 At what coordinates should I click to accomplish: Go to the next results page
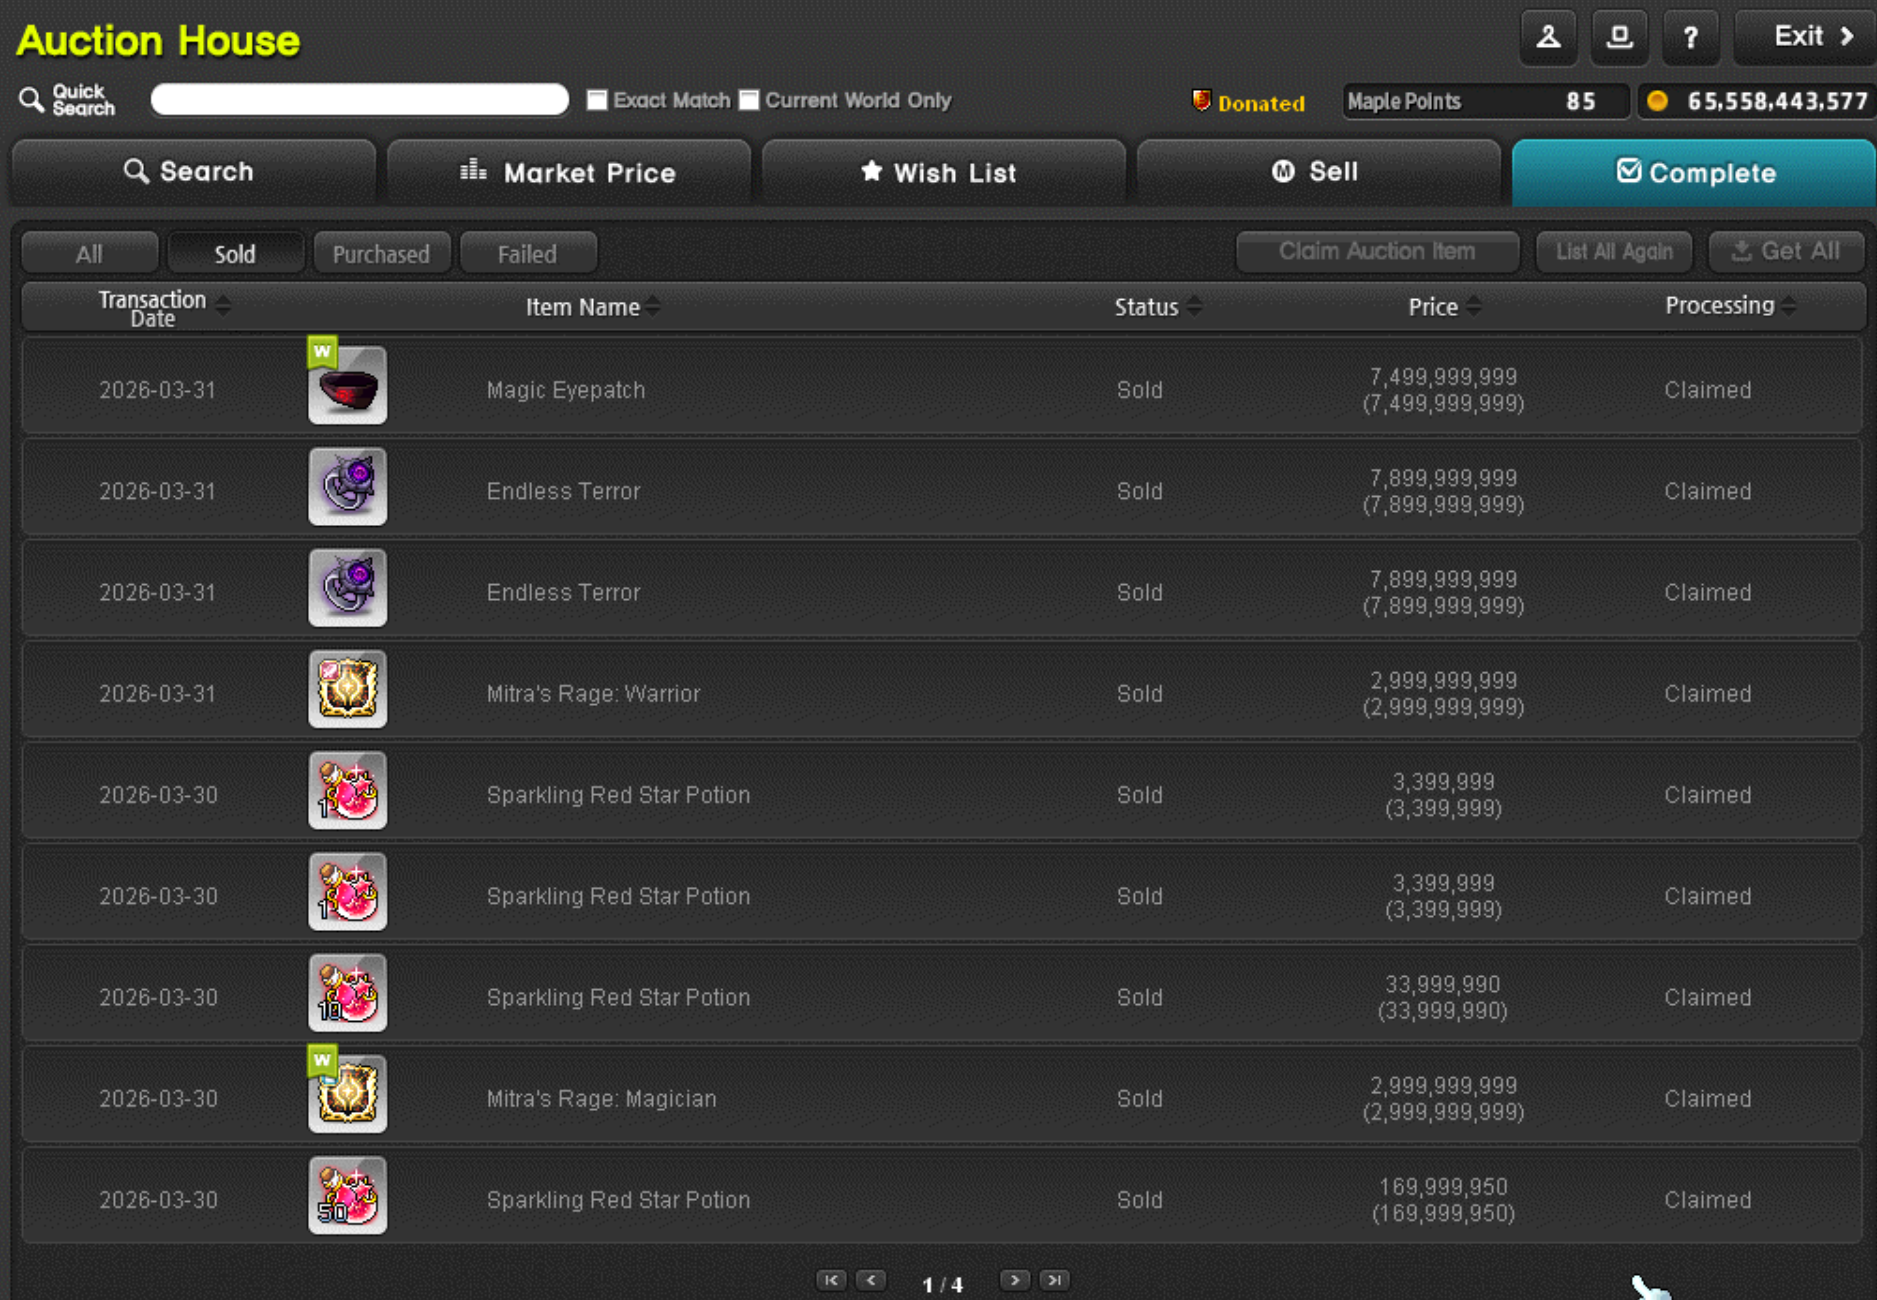click(1015, 1280)
